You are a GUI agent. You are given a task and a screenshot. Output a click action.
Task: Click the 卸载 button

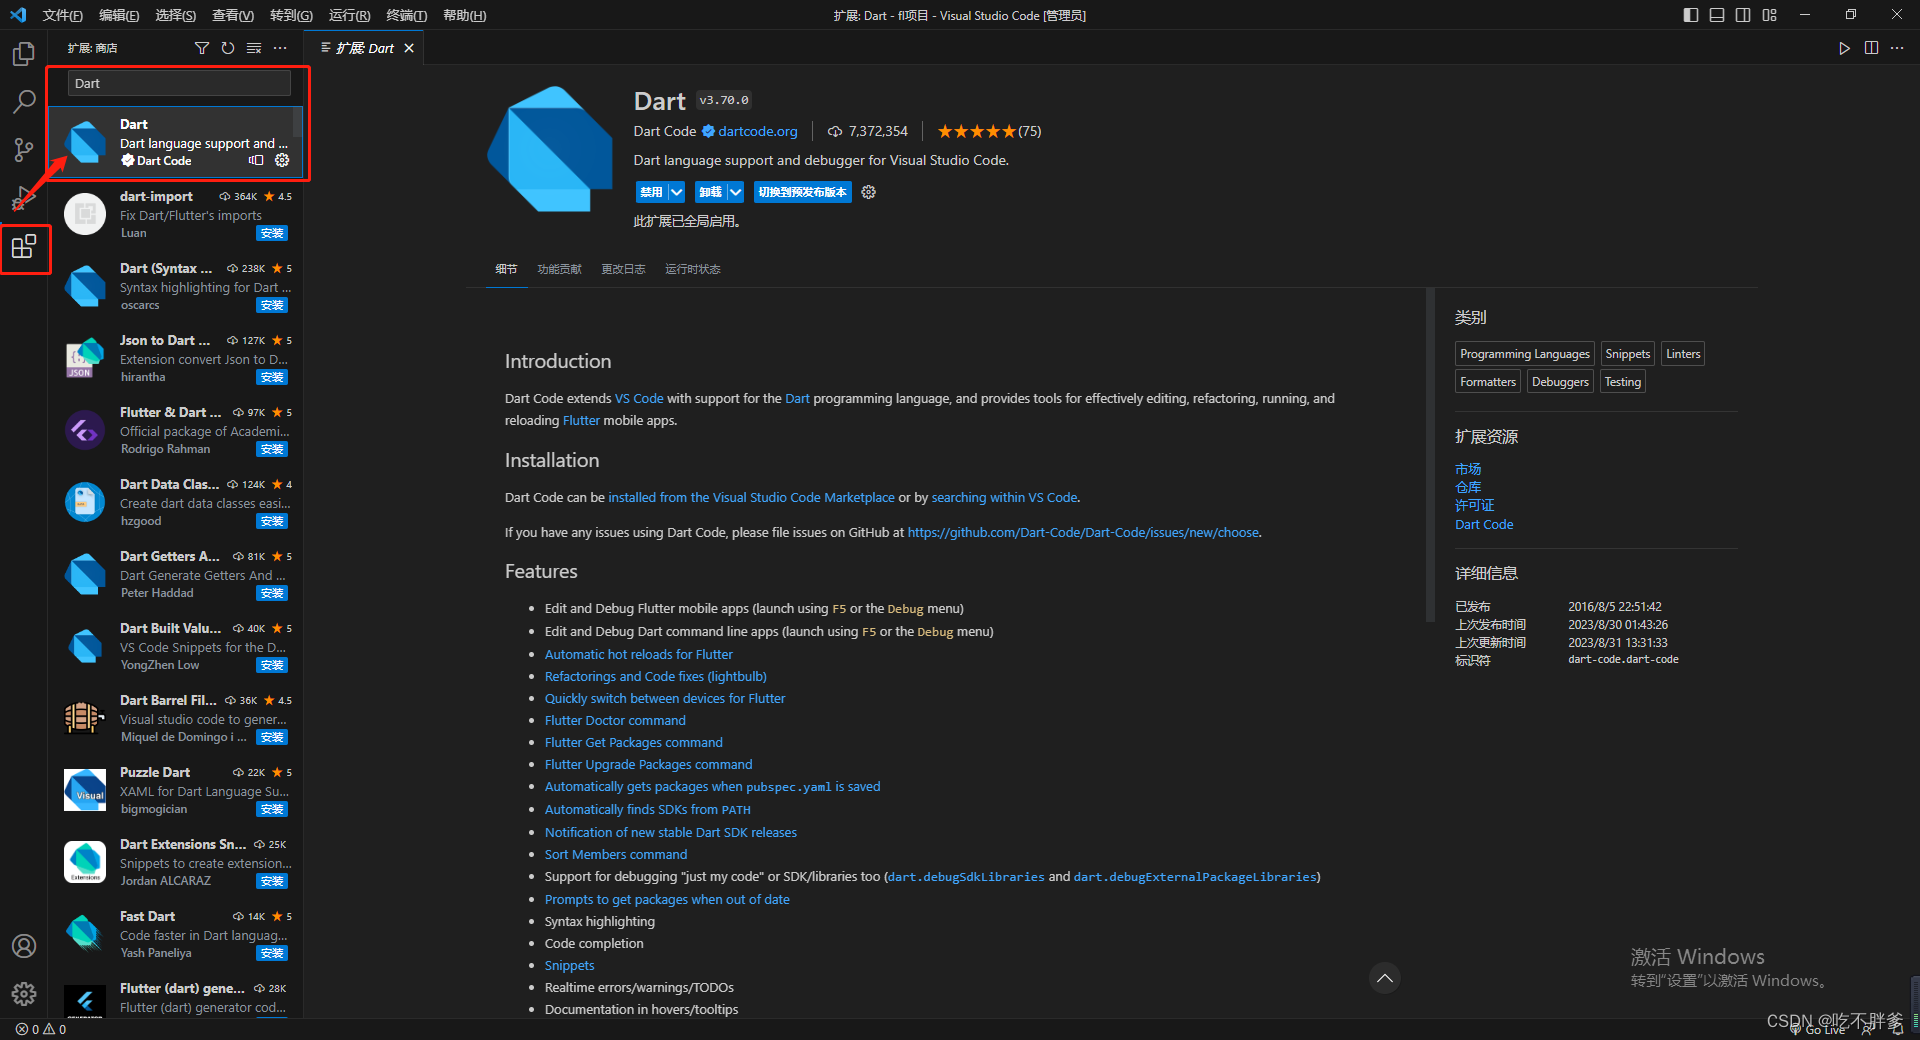point(710,192)
